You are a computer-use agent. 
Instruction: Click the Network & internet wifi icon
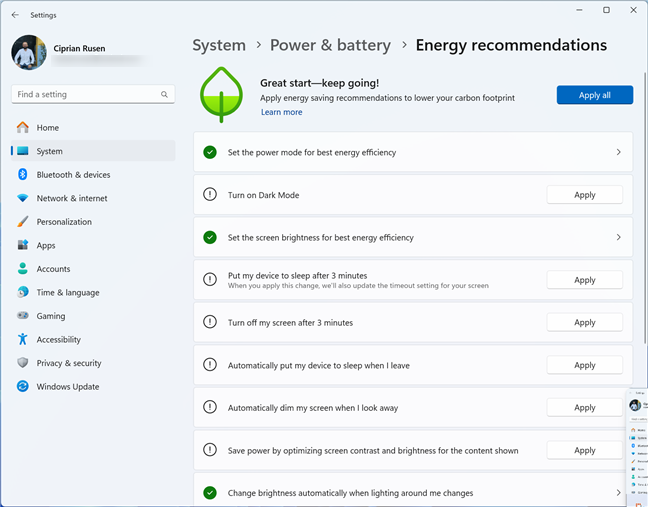tap(23, 198)
